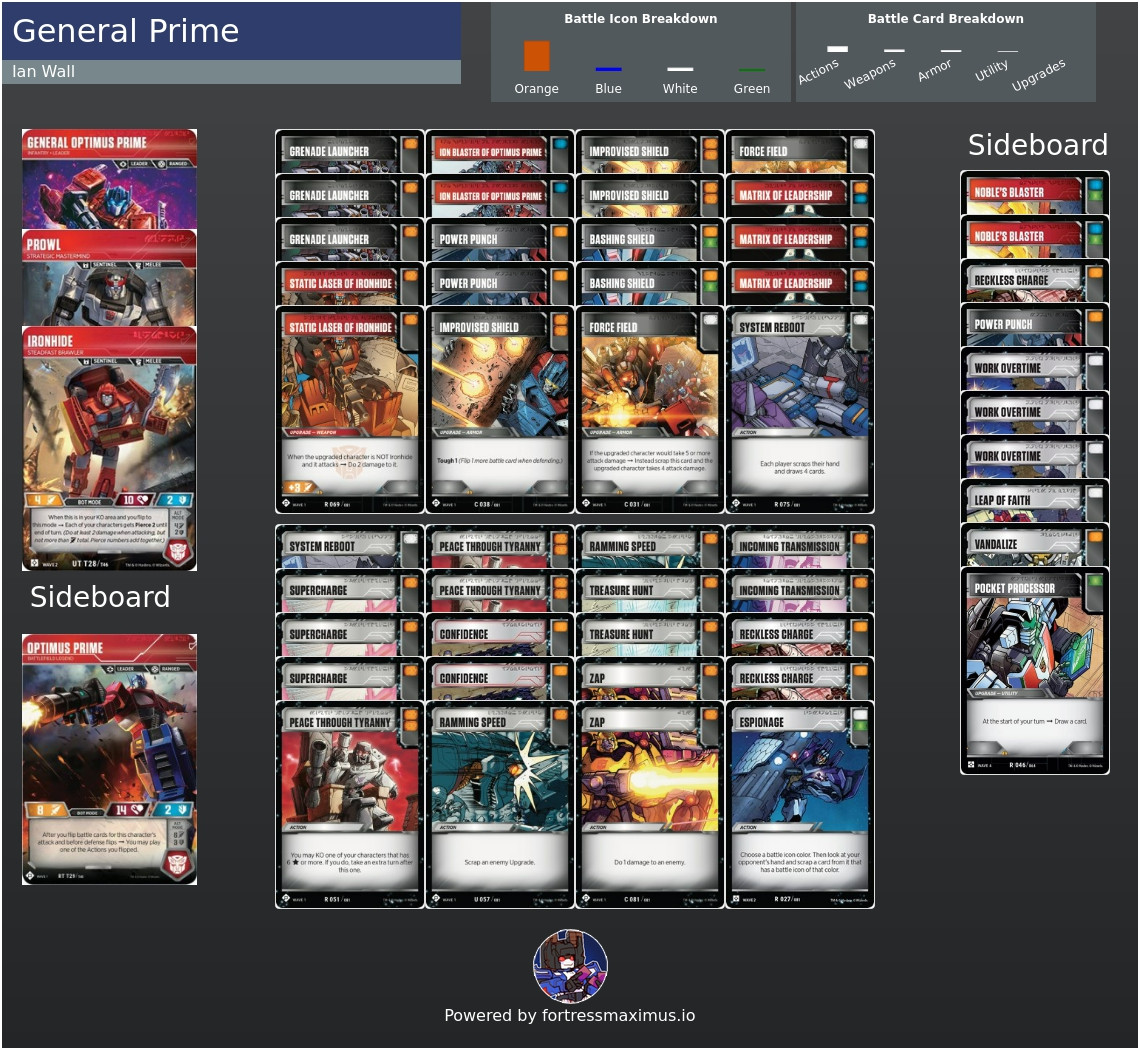Click Ironhide's defense value 2 icon
The width and height of the screenshot is (1140, 1050).
pyautogui.click(x=175, y=500)
